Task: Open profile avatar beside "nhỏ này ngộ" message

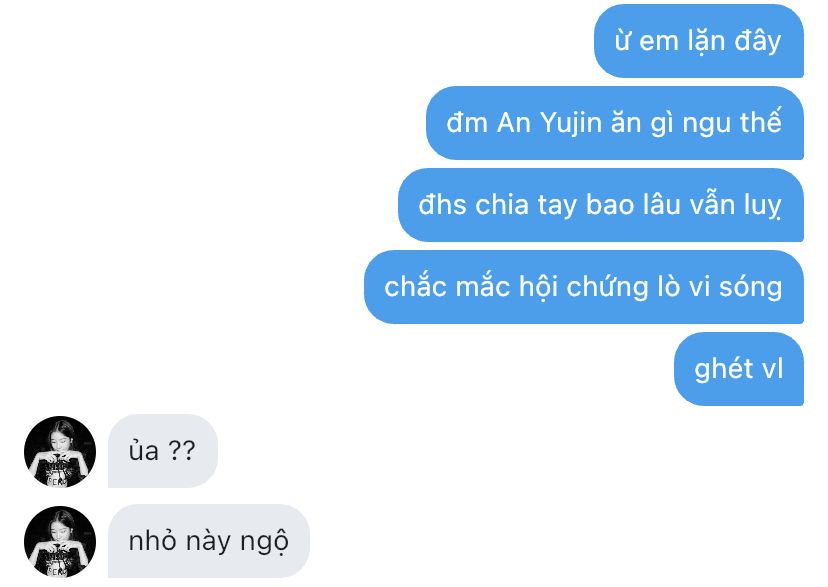Action: 60,542
